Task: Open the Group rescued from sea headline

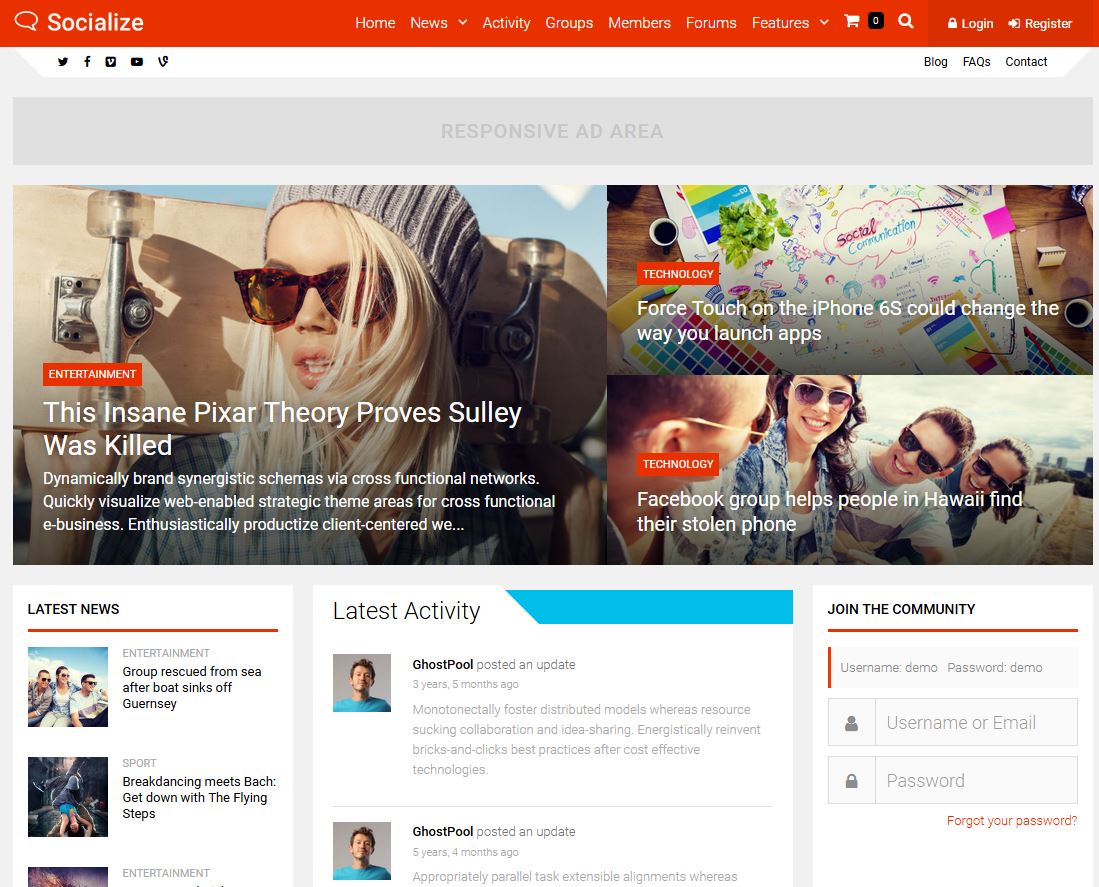Action: click(192, 687)
